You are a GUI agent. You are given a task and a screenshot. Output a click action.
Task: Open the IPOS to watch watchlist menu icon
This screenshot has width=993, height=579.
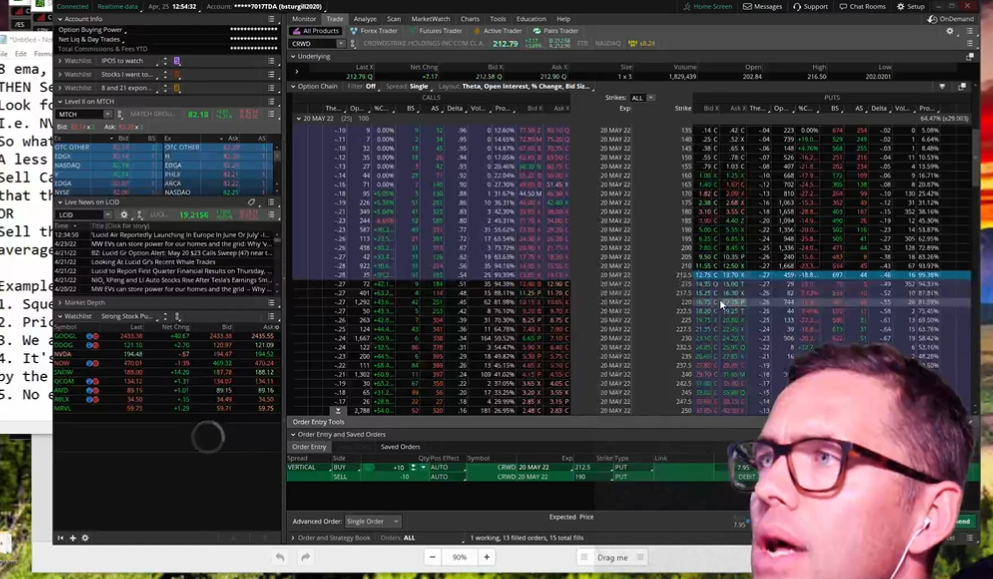(x=271, y=61)
